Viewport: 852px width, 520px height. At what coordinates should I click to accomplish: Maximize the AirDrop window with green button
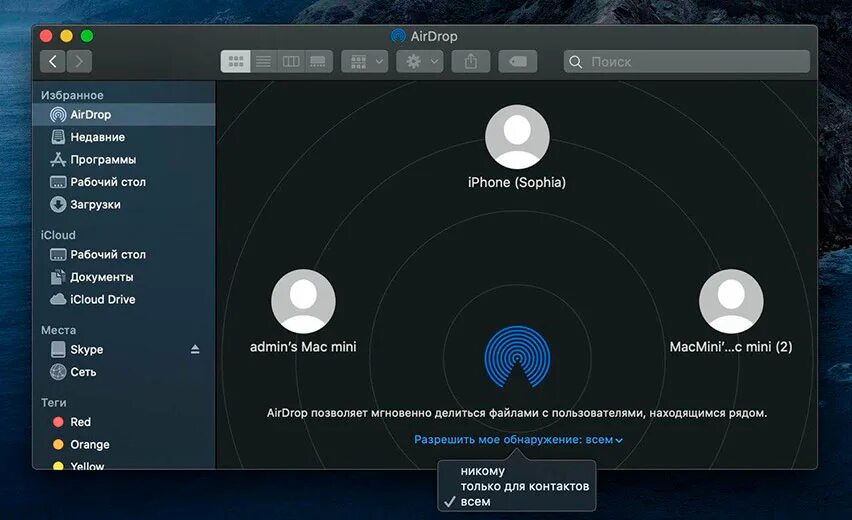(x=87, y=36)
